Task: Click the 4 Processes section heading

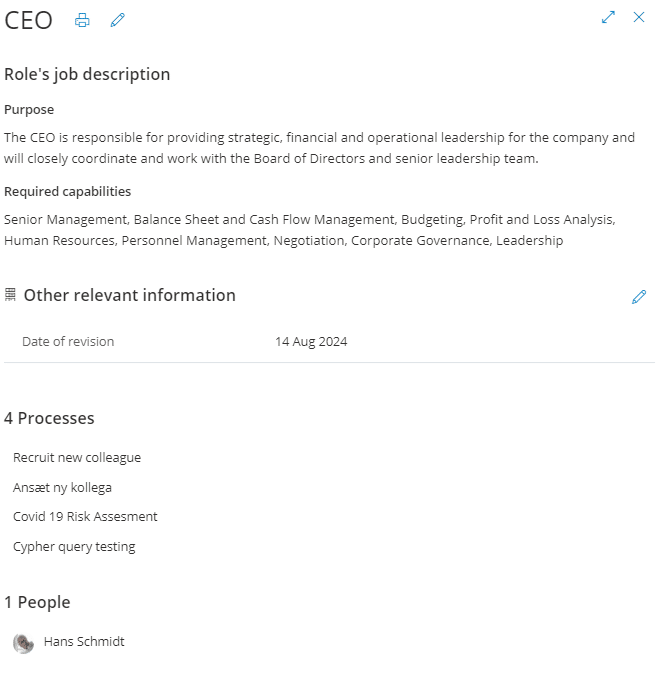Action: tap(49, 419)
